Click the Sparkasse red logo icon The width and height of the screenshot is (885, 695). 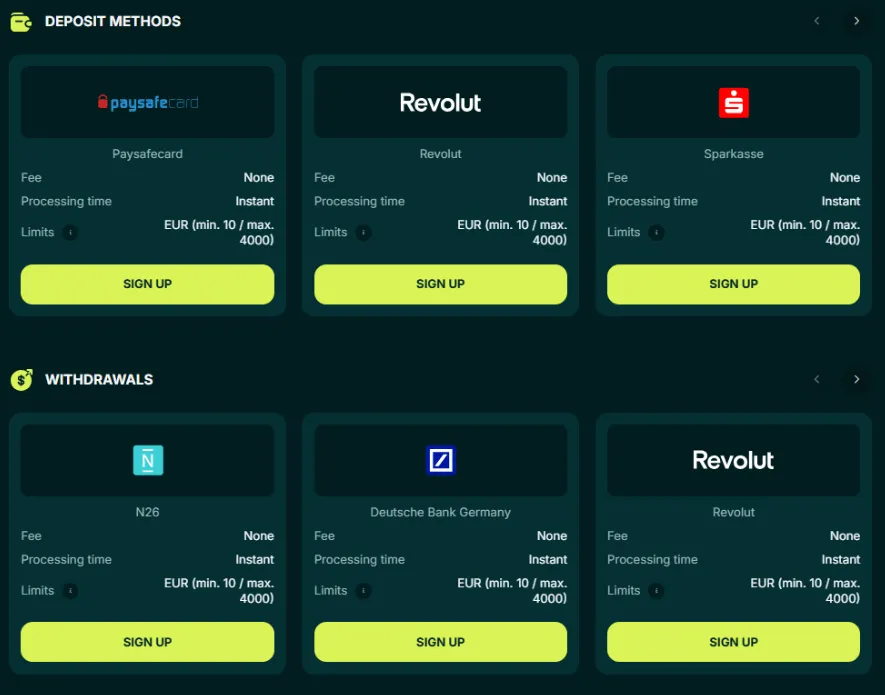click(733, 102)
